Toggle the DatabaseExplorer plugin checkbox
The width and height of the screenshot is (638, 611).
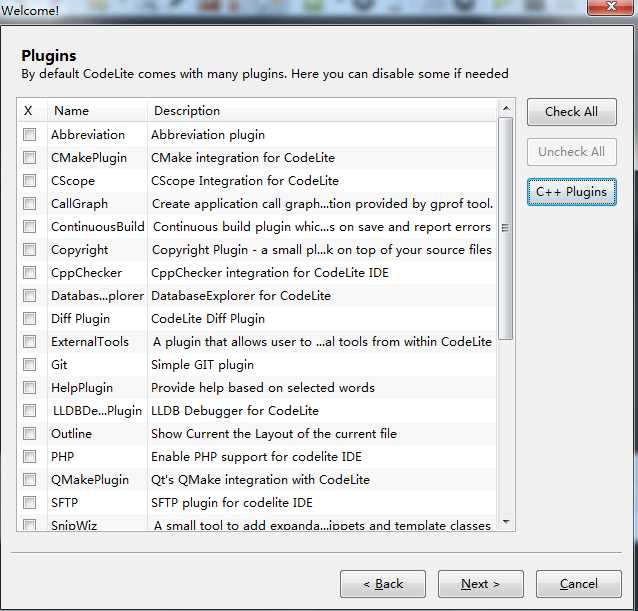point(29,295)
